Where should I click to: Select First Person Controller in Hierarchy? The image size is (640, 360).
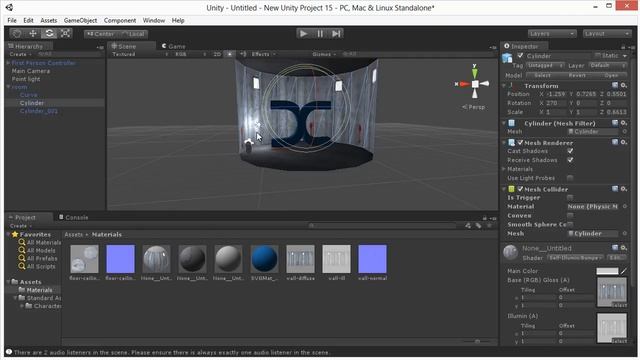click(43, 63)
